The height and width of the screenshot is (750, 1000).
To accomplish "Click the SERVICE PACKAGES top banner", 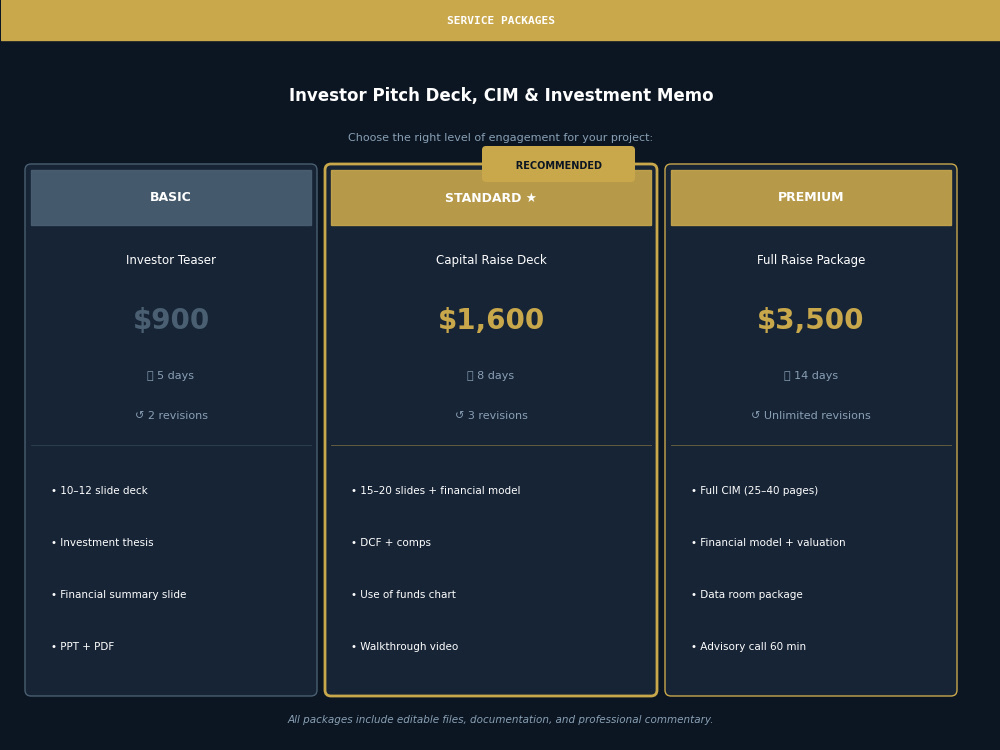I will coord(501,20).
